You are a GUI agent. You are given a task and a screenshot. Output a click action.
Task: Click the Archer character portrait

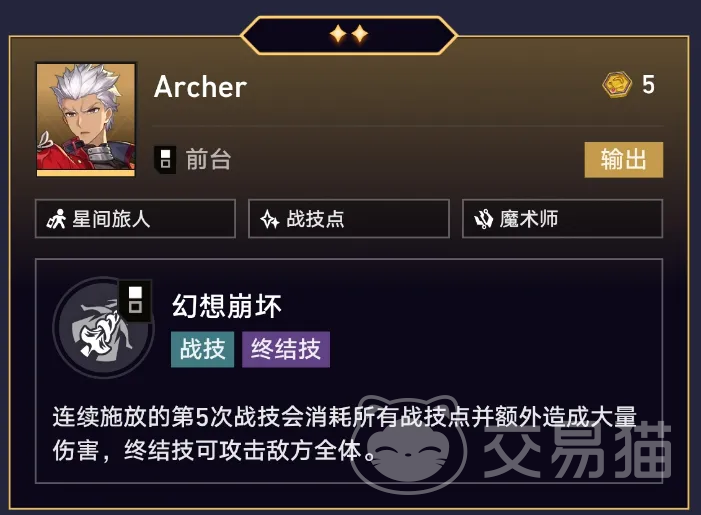tap(85, 119)
